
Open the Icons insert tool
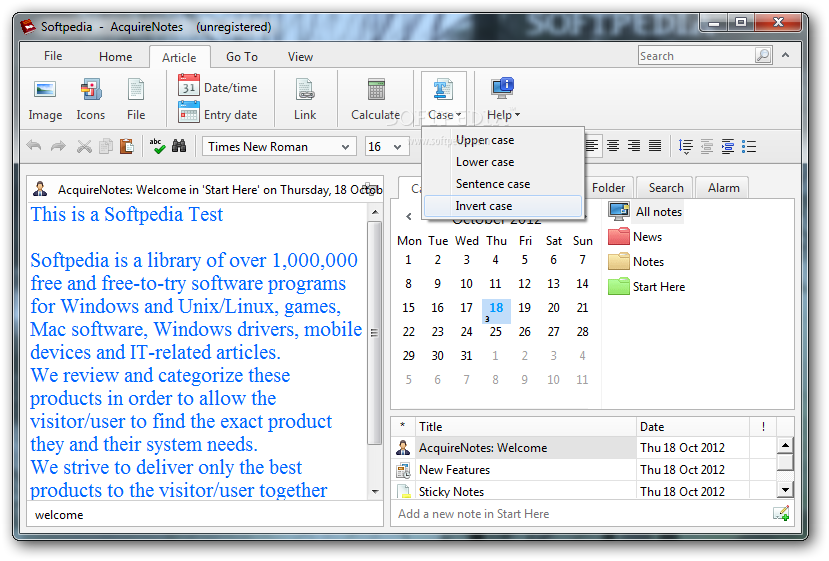click(90, 100)
